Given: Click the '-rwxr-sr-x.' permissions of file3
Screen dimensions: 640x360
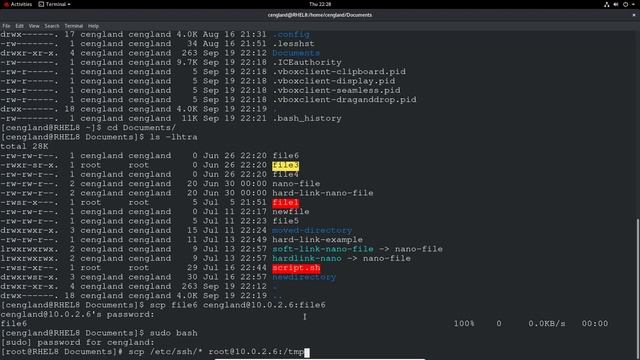Looking at the screenshot, I should (29, 165).
